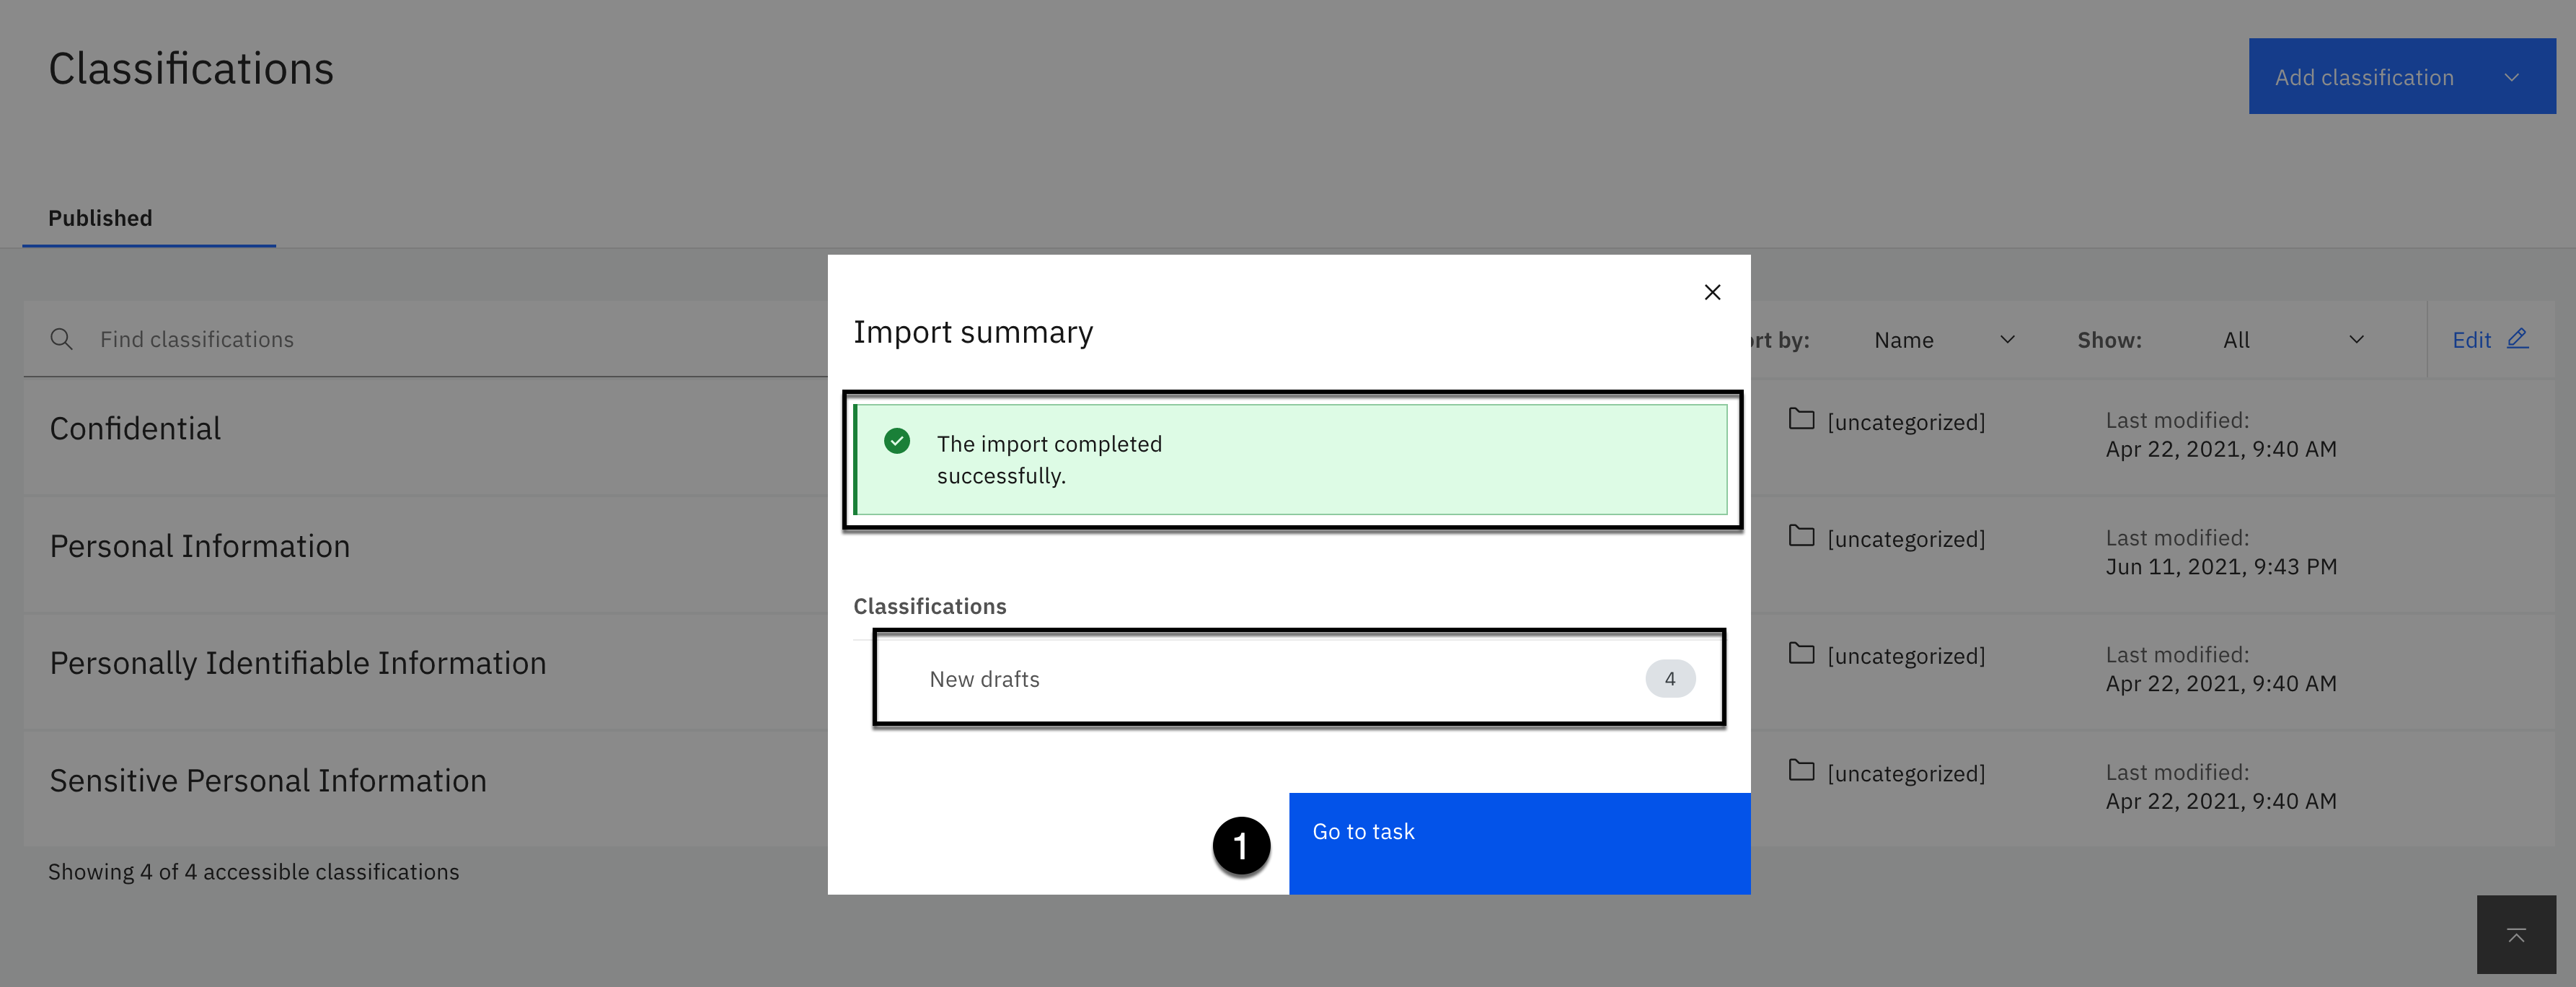This screenshot has height=987, width=2576.
Task: Switch to the Published tab
Action: point(101,218)
